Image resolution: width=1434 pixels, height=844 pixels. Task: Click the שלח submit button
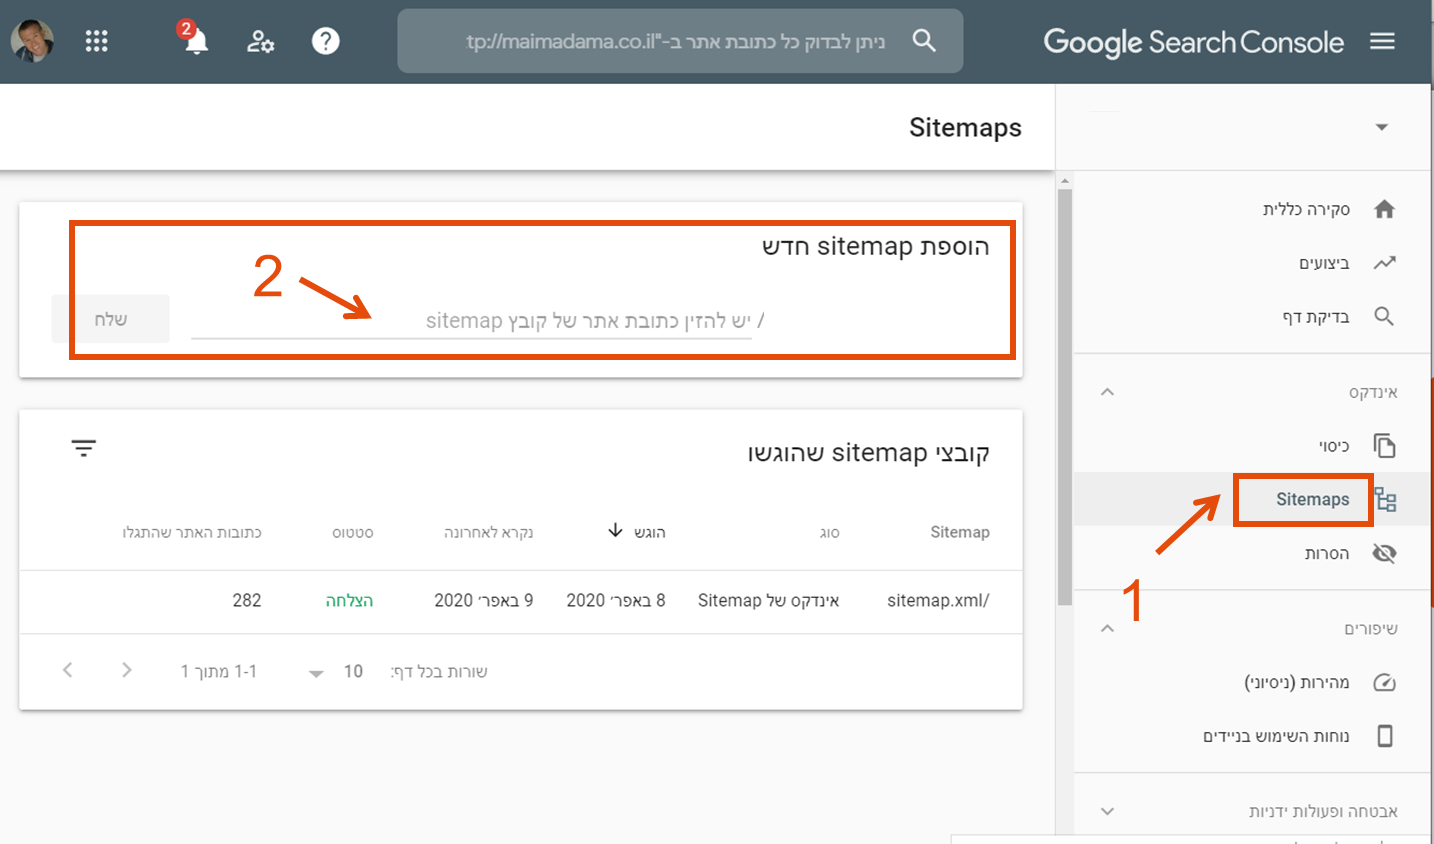point(111,319)
